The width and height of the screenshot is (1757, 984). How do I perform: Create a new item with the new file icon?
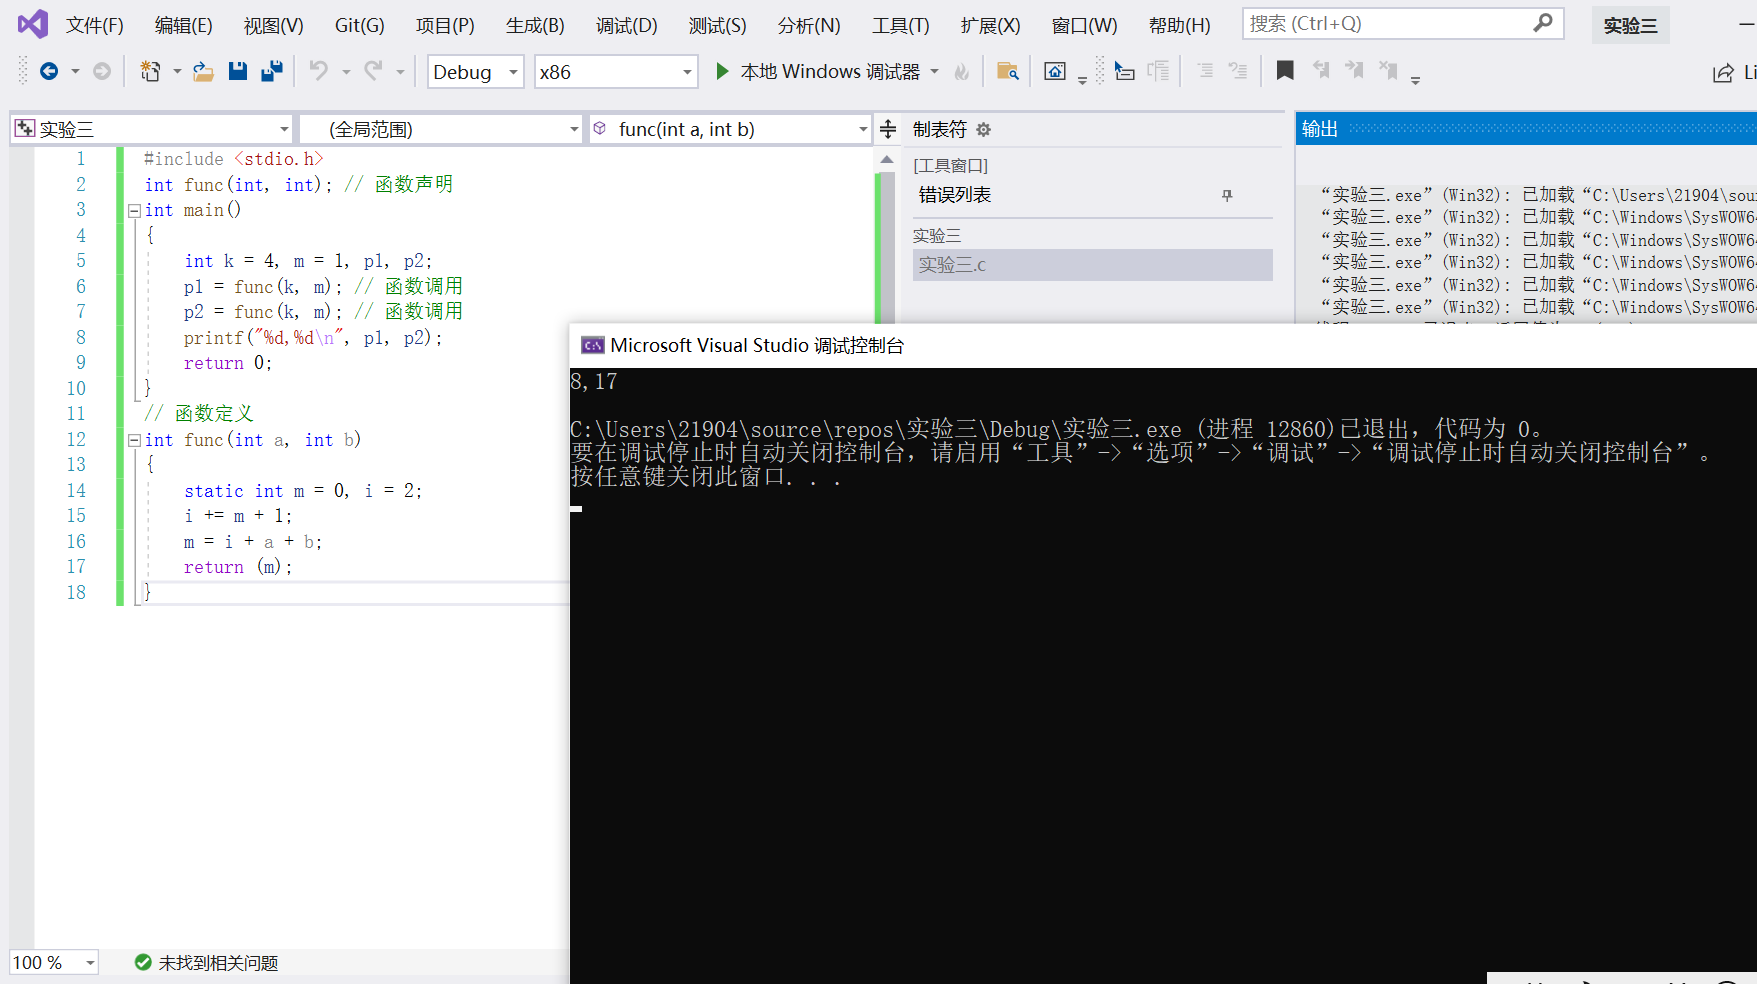click(x=150, y=71)
